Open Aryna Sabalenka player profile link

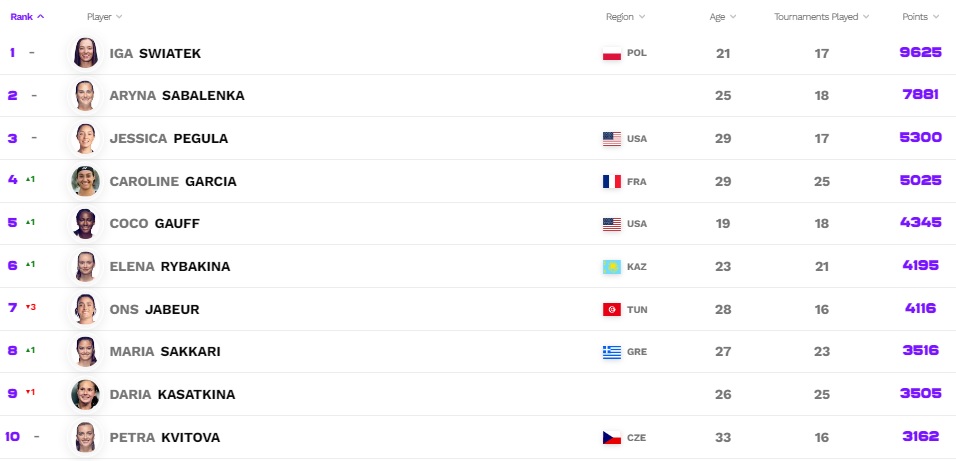tap(177, 96)
